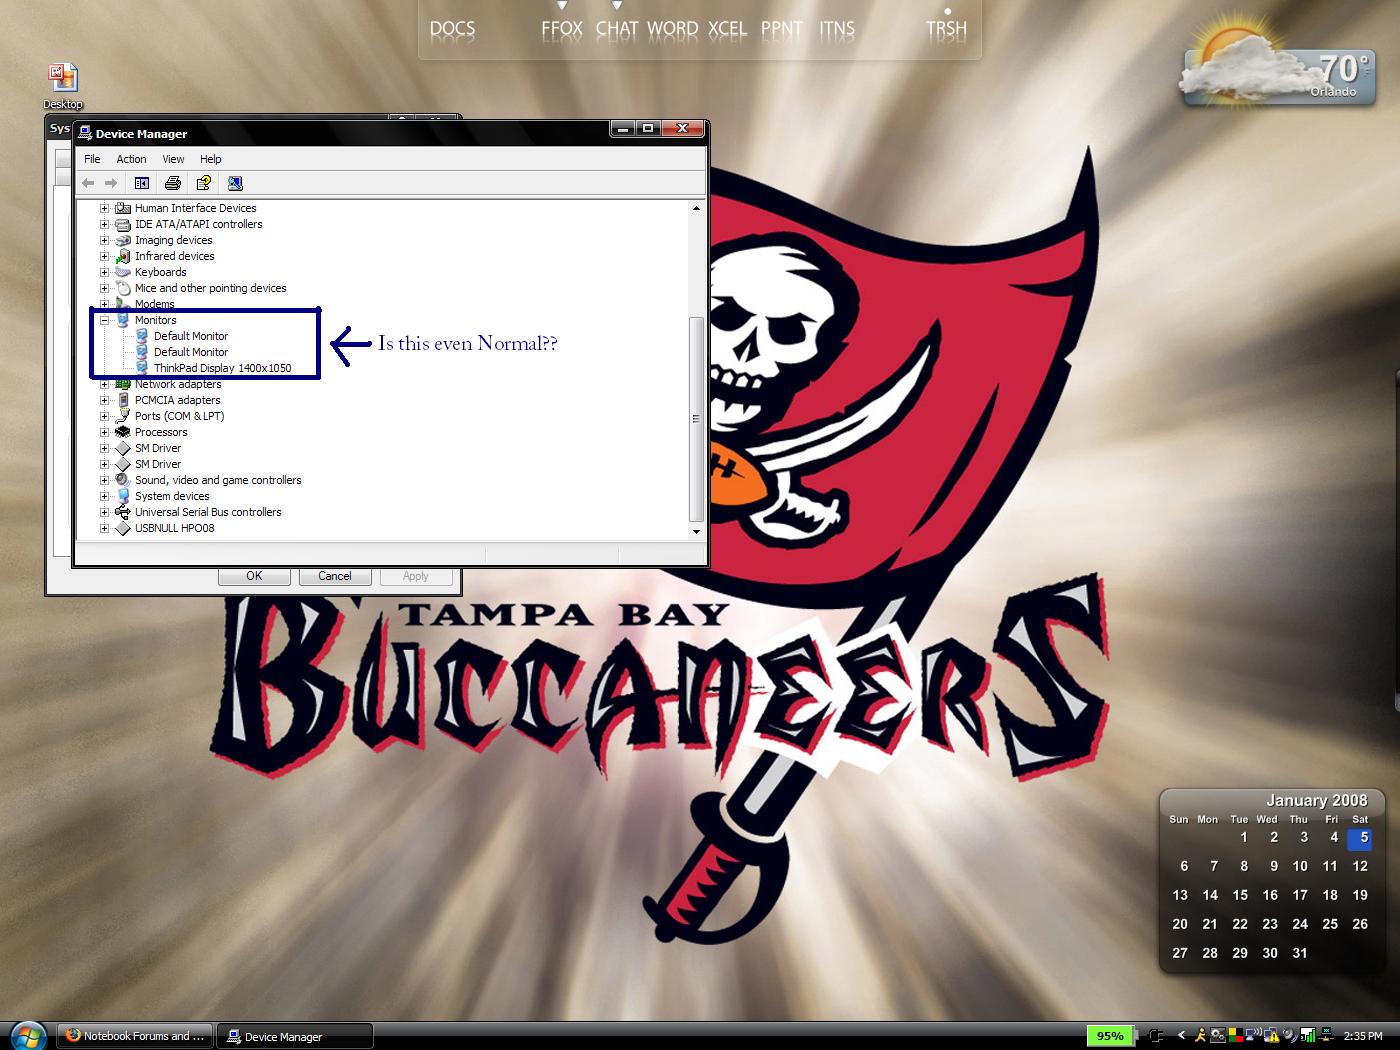Collapse the Monitors node
1400x1050 pixels.
[x=104, y=320]
